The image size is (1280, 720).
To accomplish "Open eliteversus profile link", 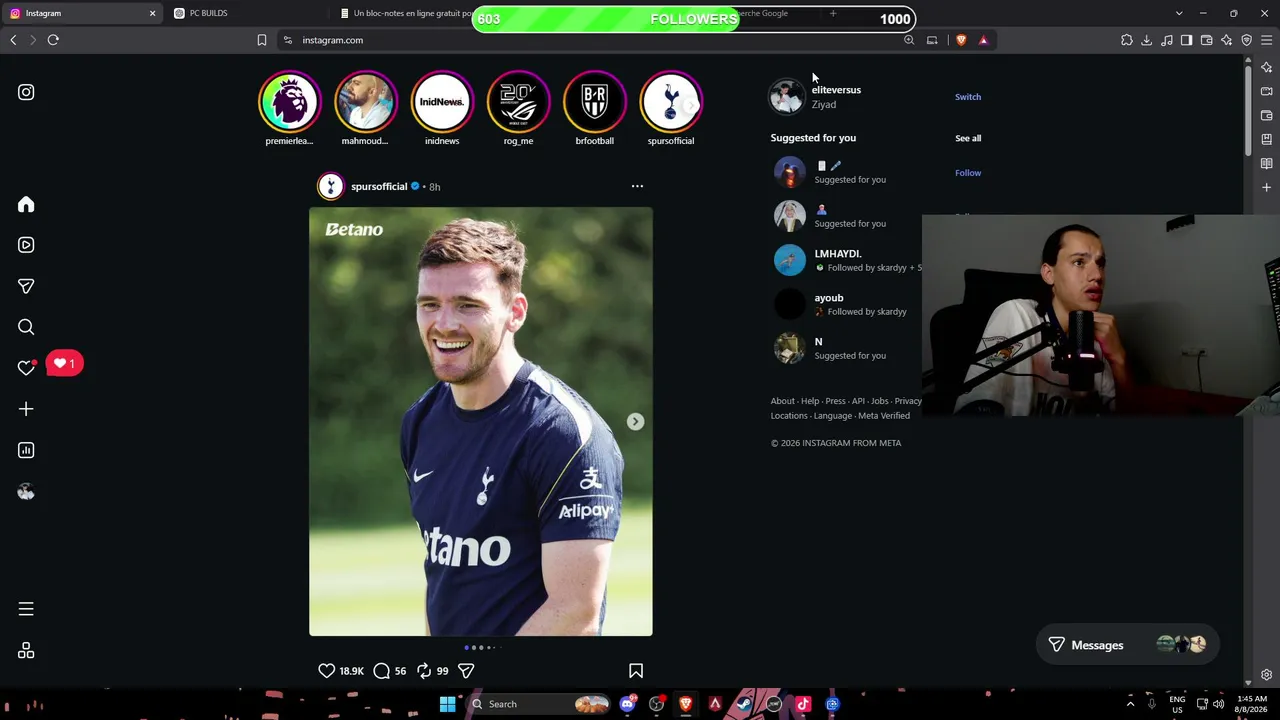I will (x=836, y=90).
